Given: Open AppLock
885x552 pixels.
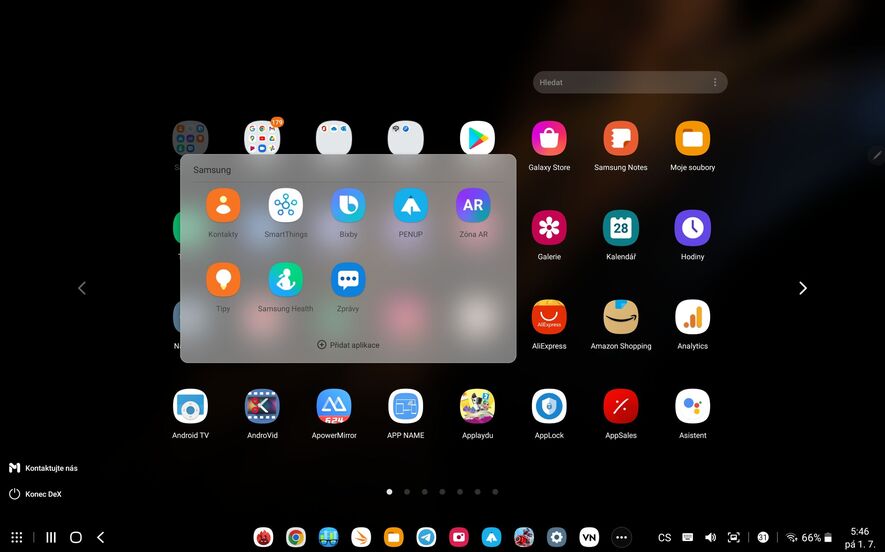Looking at the screenshot, I should click(x=549, y=406).
